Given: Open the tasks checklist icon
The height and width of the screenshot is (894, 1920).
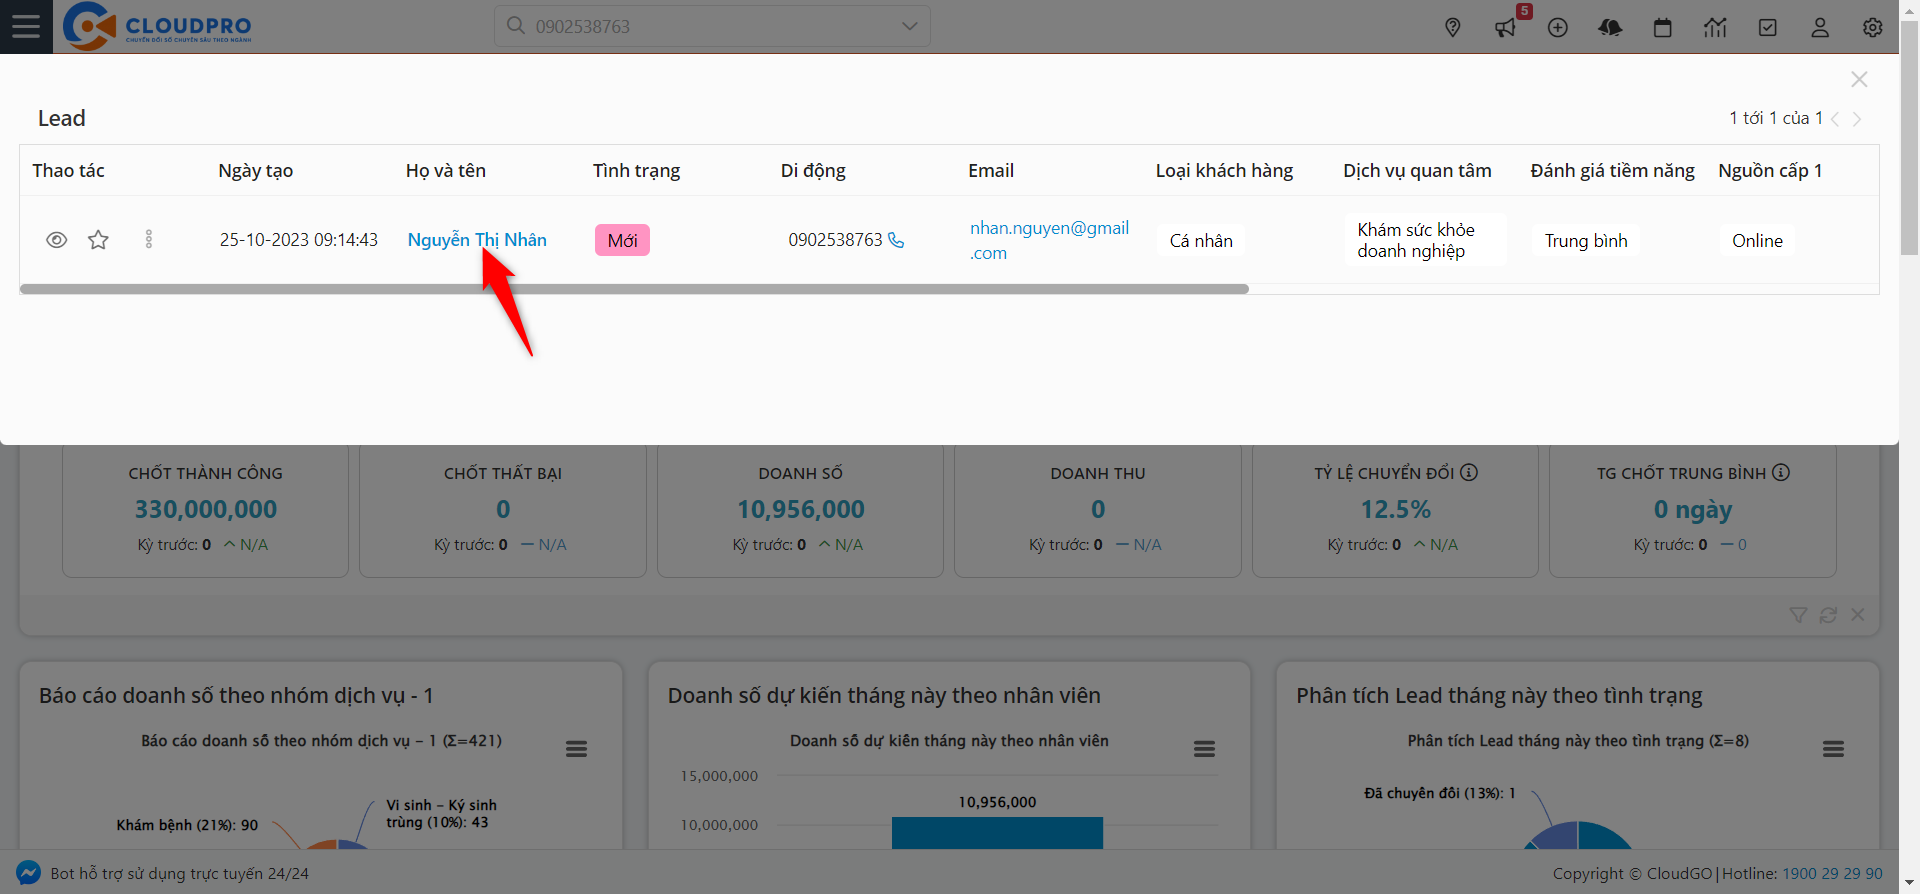Looking at the screenshot, I should (1768, 28).
